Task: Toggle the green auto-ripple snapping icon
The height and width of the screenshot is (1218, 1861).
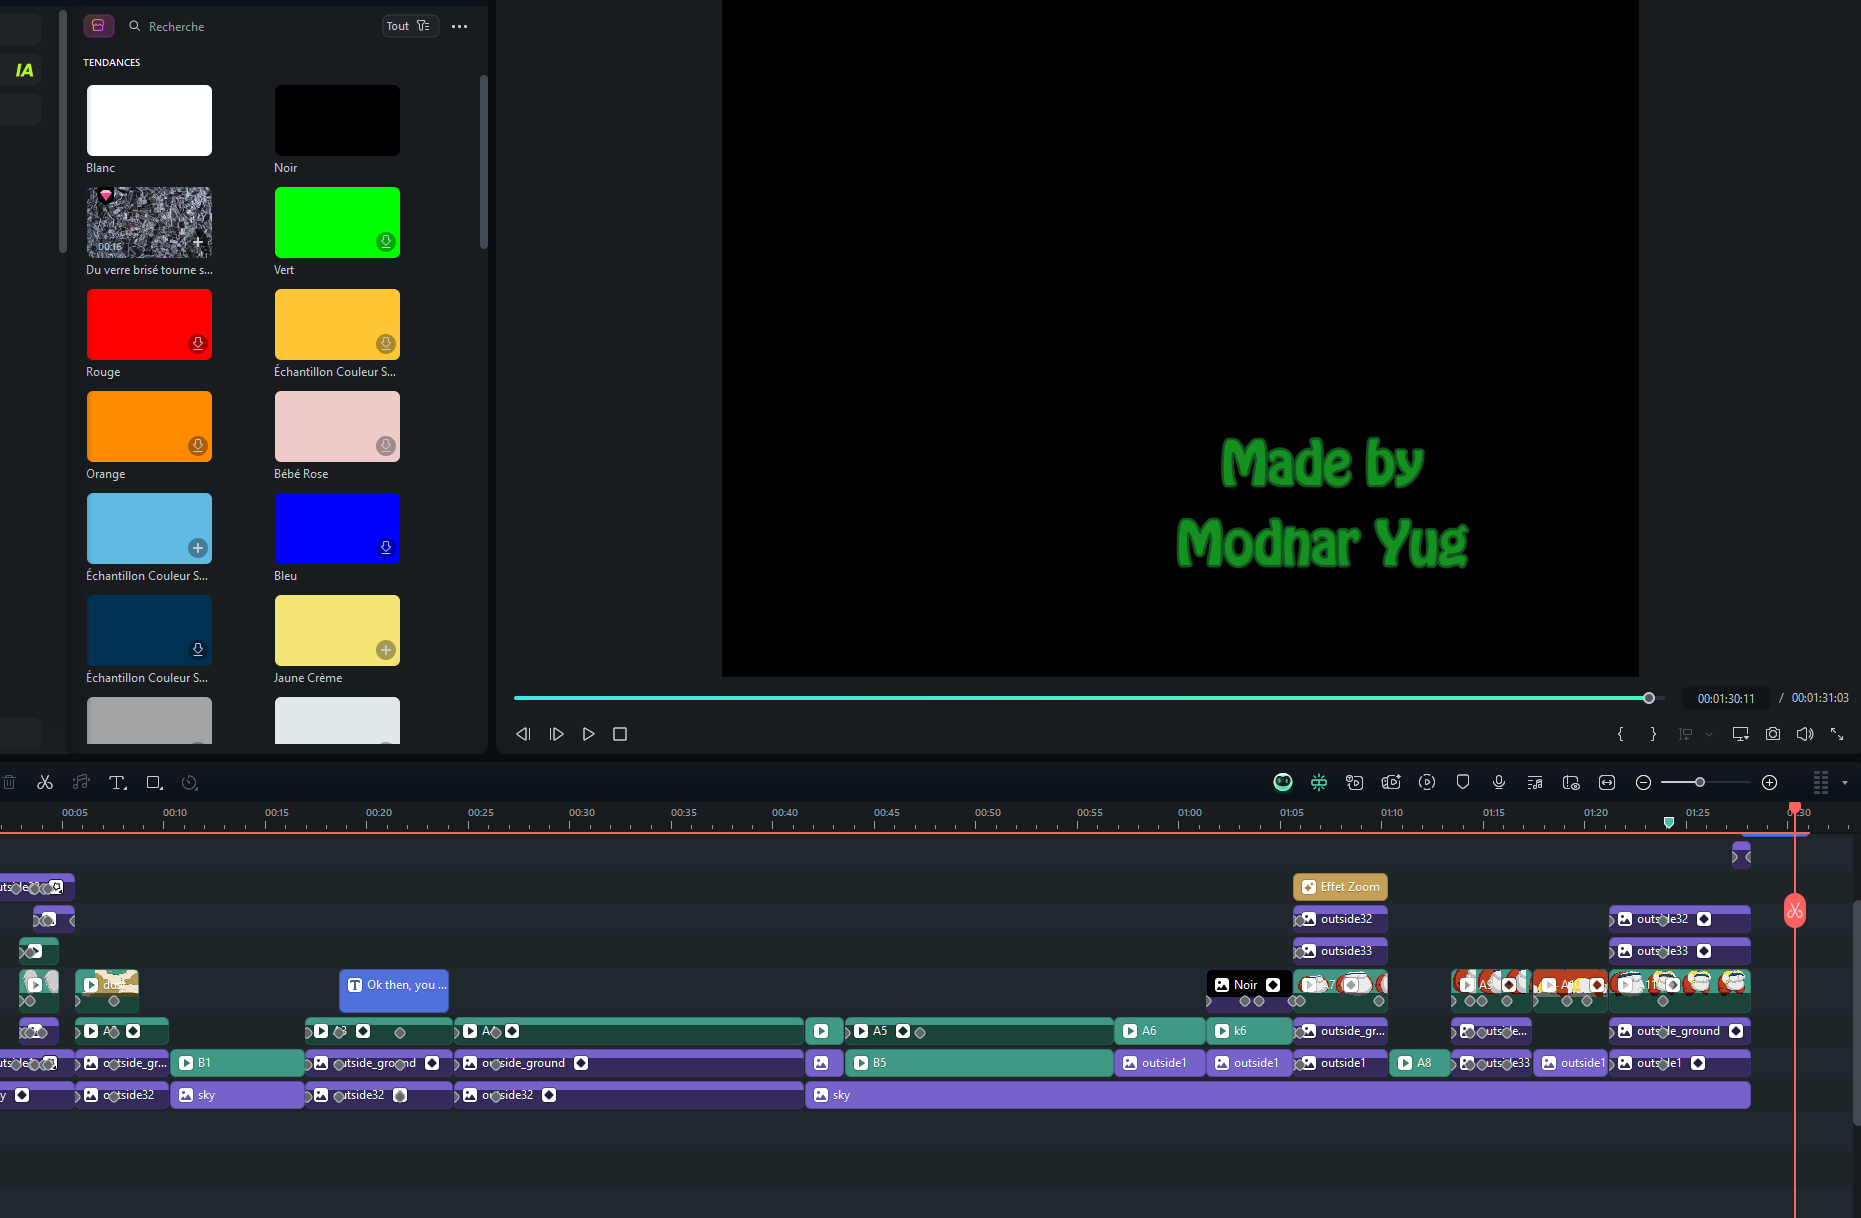Action: click(1318, 782)
